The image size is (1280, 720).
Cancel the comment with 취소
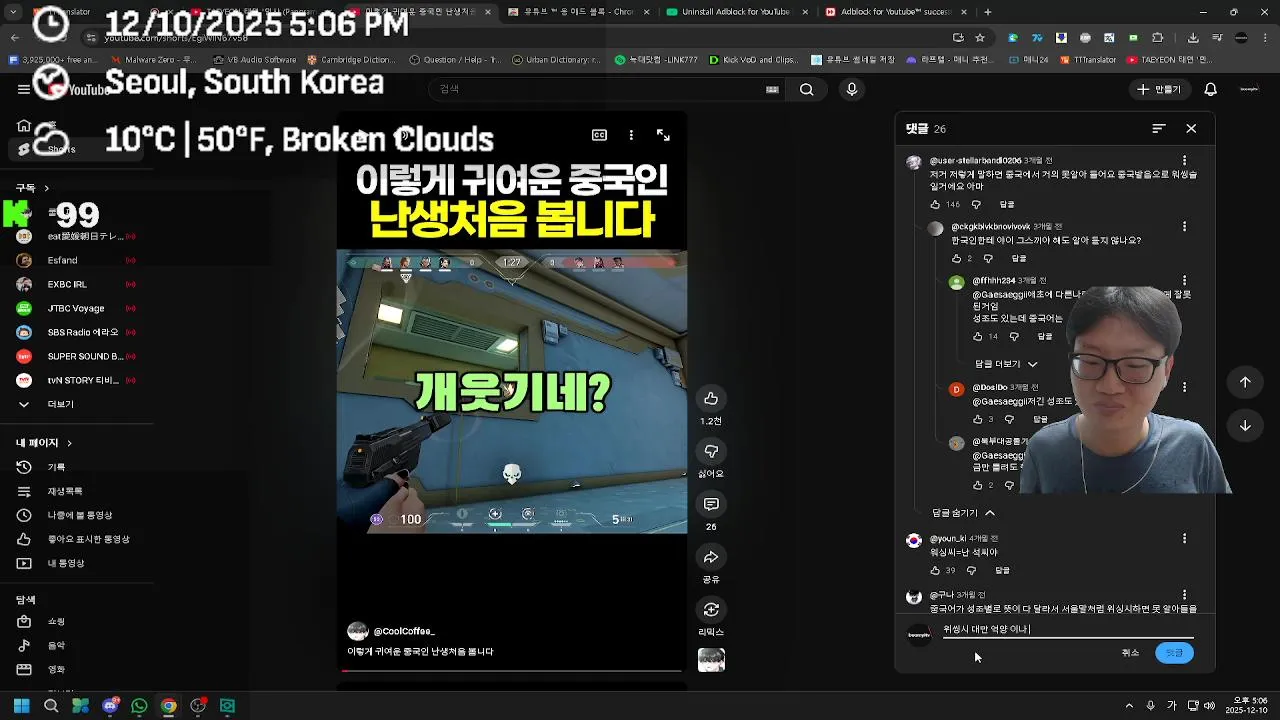(x=1130, y=653)
